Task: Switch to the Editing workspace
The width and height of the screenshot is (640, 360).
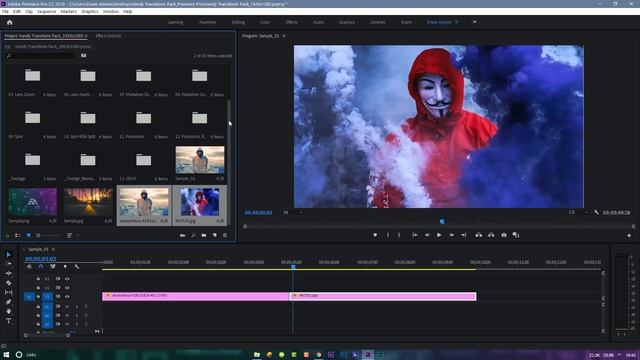Action: click(x=238, y=22)
